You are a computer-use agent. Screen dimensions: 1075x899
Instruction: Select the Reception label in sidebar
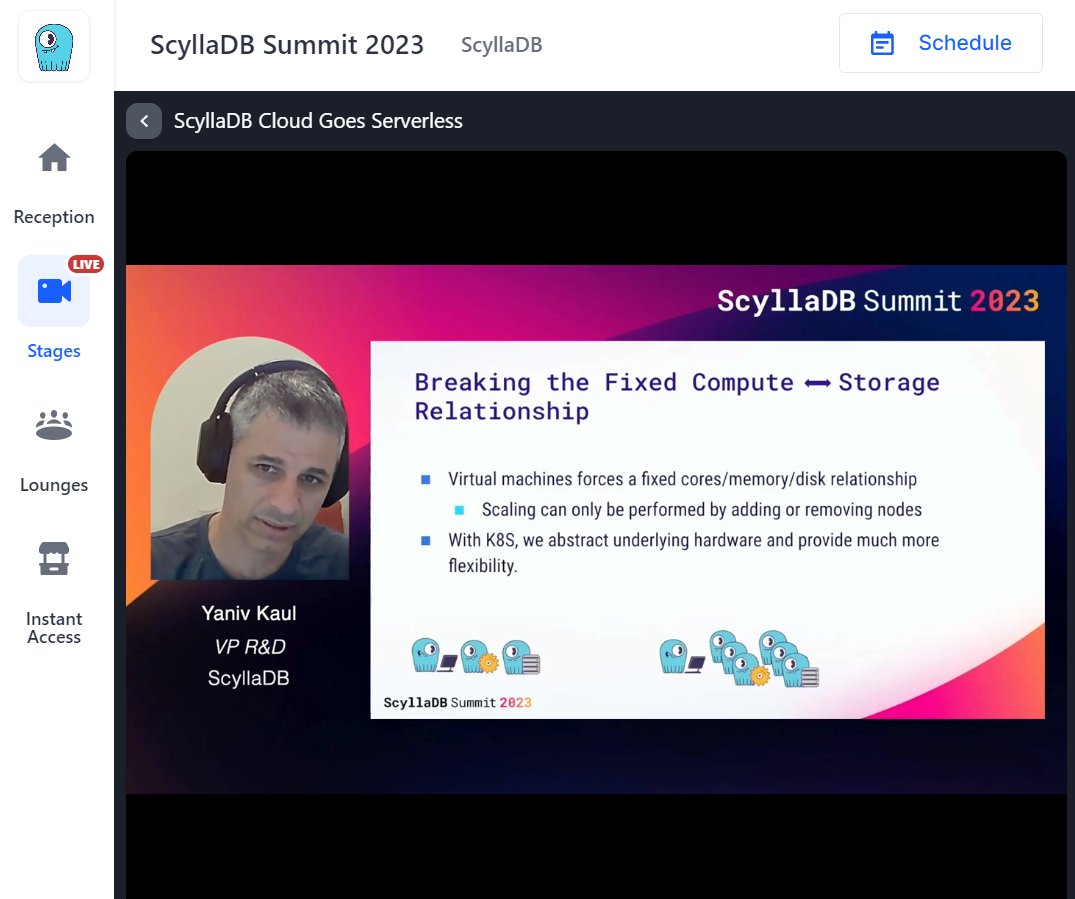click(54, 217)
